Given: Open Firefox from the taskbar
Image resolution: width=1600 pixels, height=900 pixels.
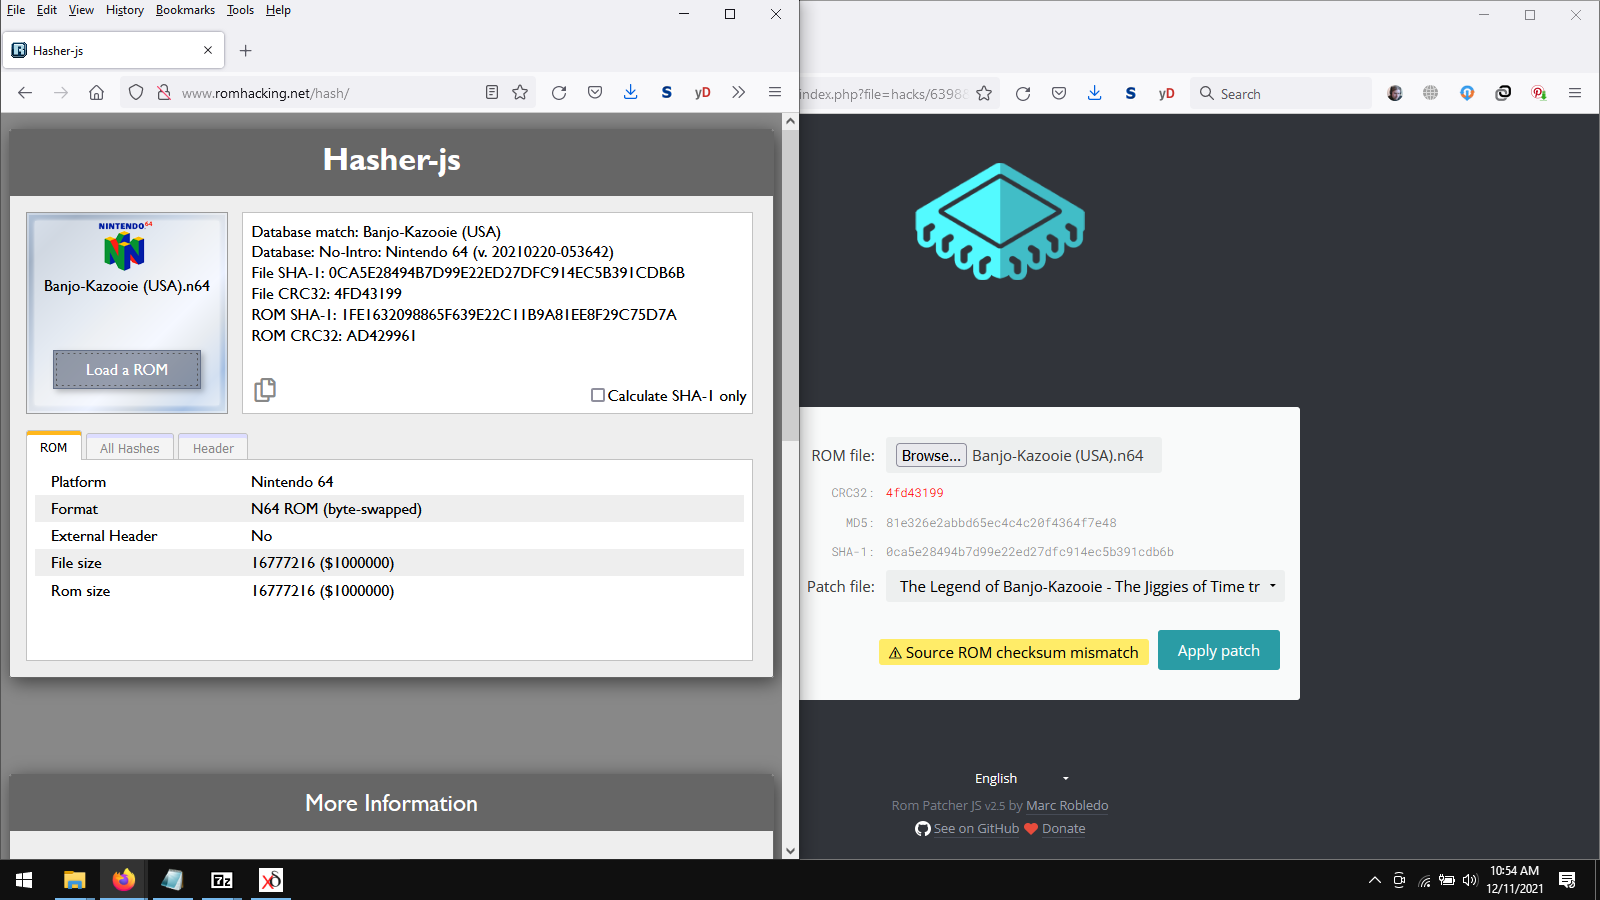Looking at the screenshot, I should (x=123, y=880).
